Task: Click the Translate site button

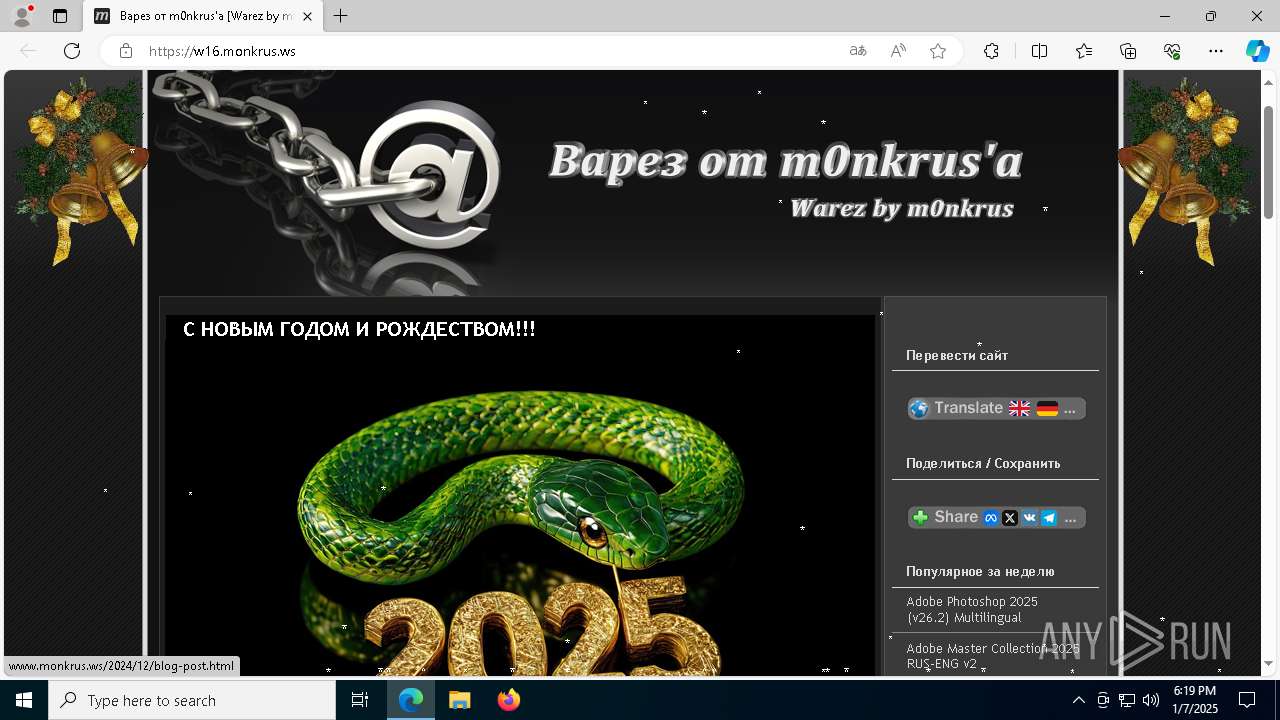Action: click(996, 408)
